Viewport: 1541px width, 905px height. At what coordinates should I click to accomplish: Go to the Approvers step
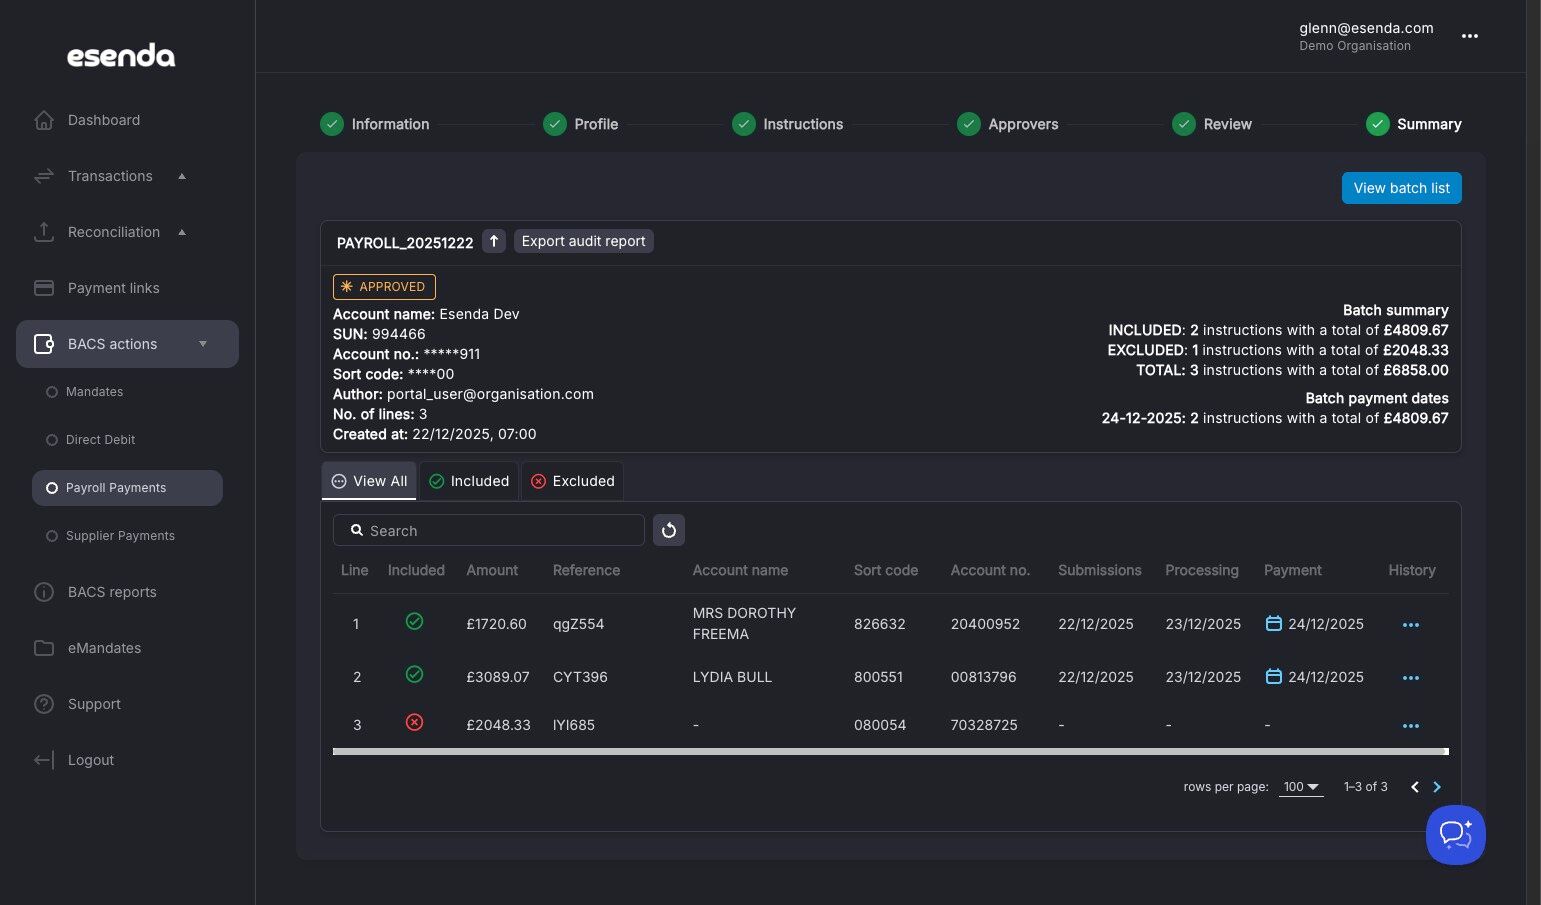pyautogui.click(x=1008, y=124)
